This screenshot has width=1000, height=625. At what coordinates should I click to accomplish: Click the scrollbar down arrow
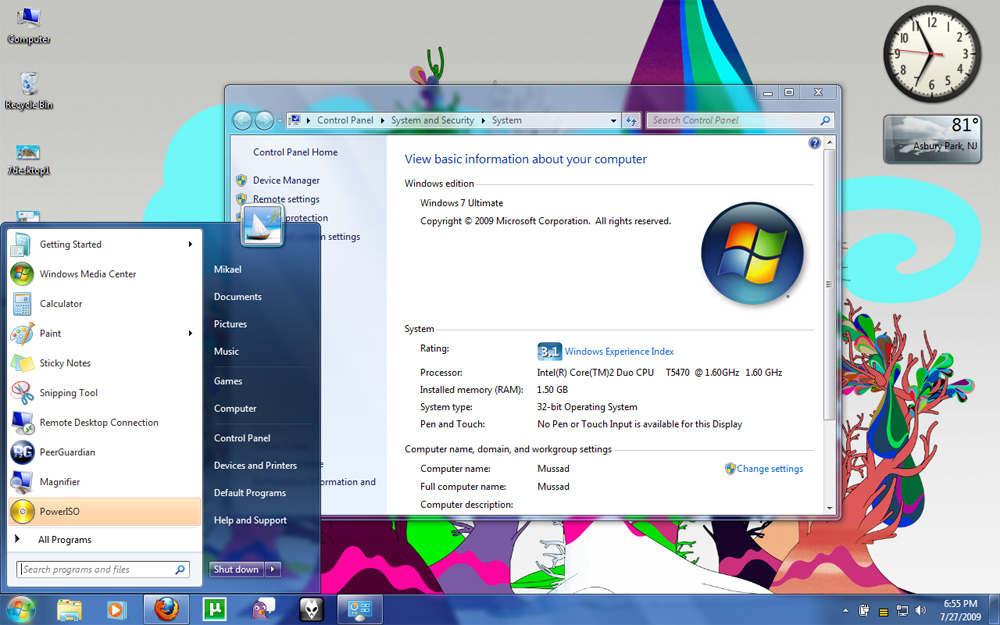(829, 508)
